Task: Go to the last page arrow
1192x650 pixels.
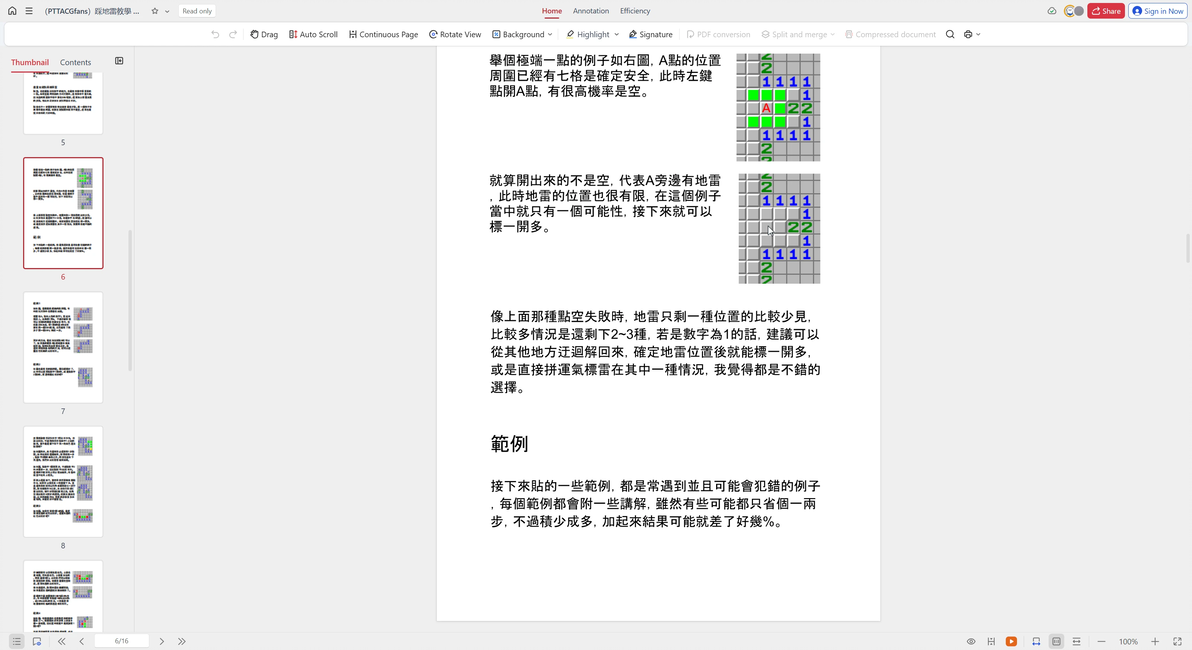Action: pyautogui.click(x=182, y=642)
